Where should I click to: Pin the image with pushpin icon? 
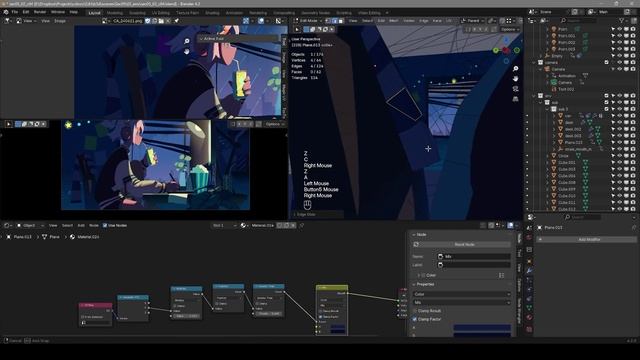coord(177,20)
